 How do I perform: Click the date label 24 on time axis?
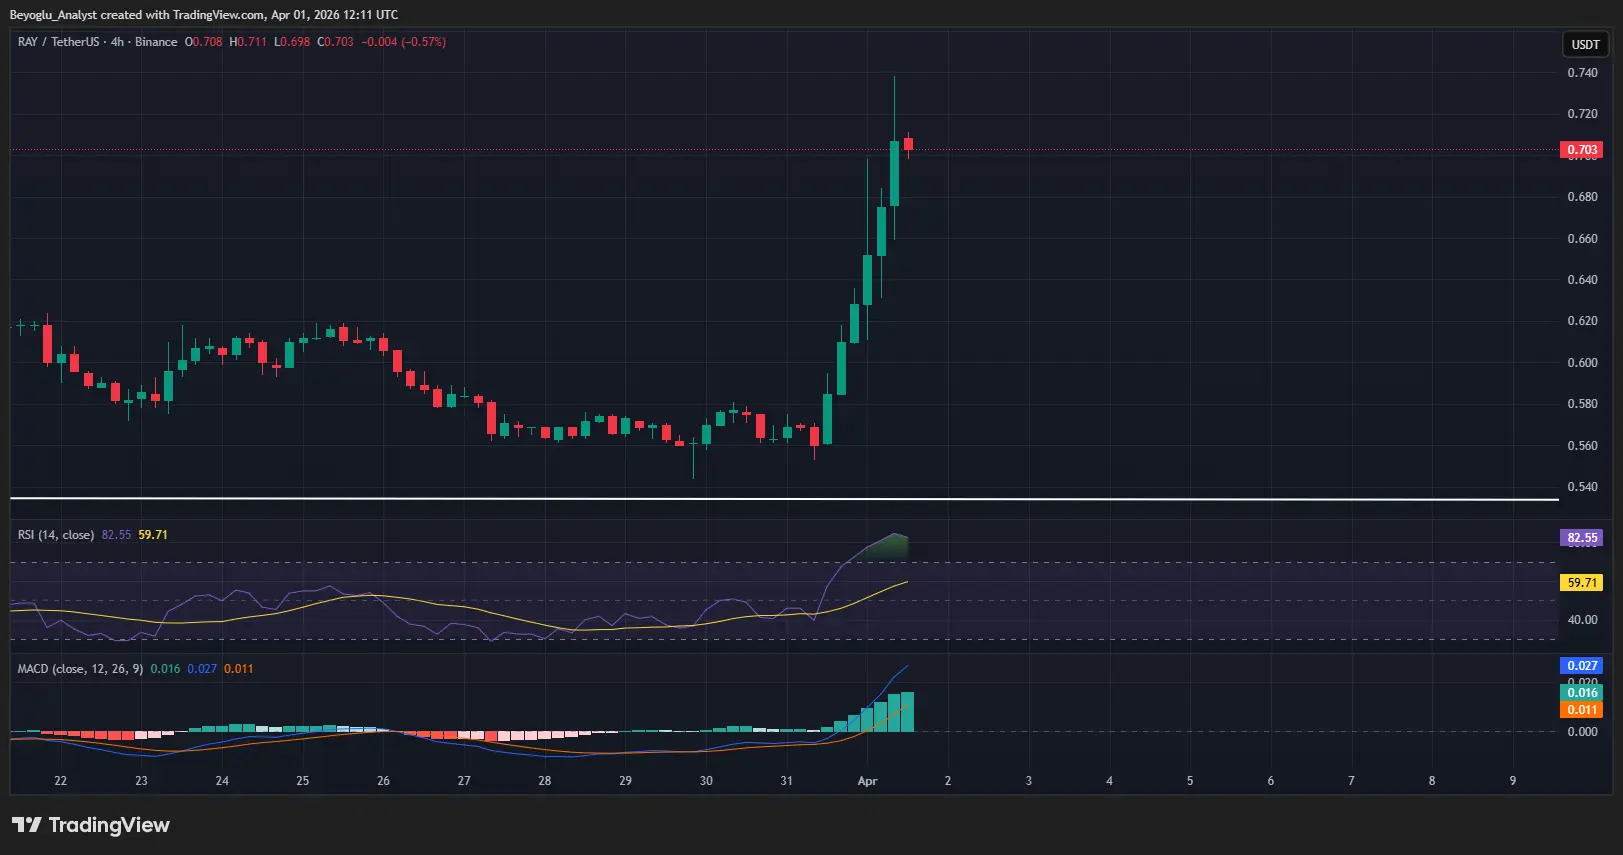point(222,781)
